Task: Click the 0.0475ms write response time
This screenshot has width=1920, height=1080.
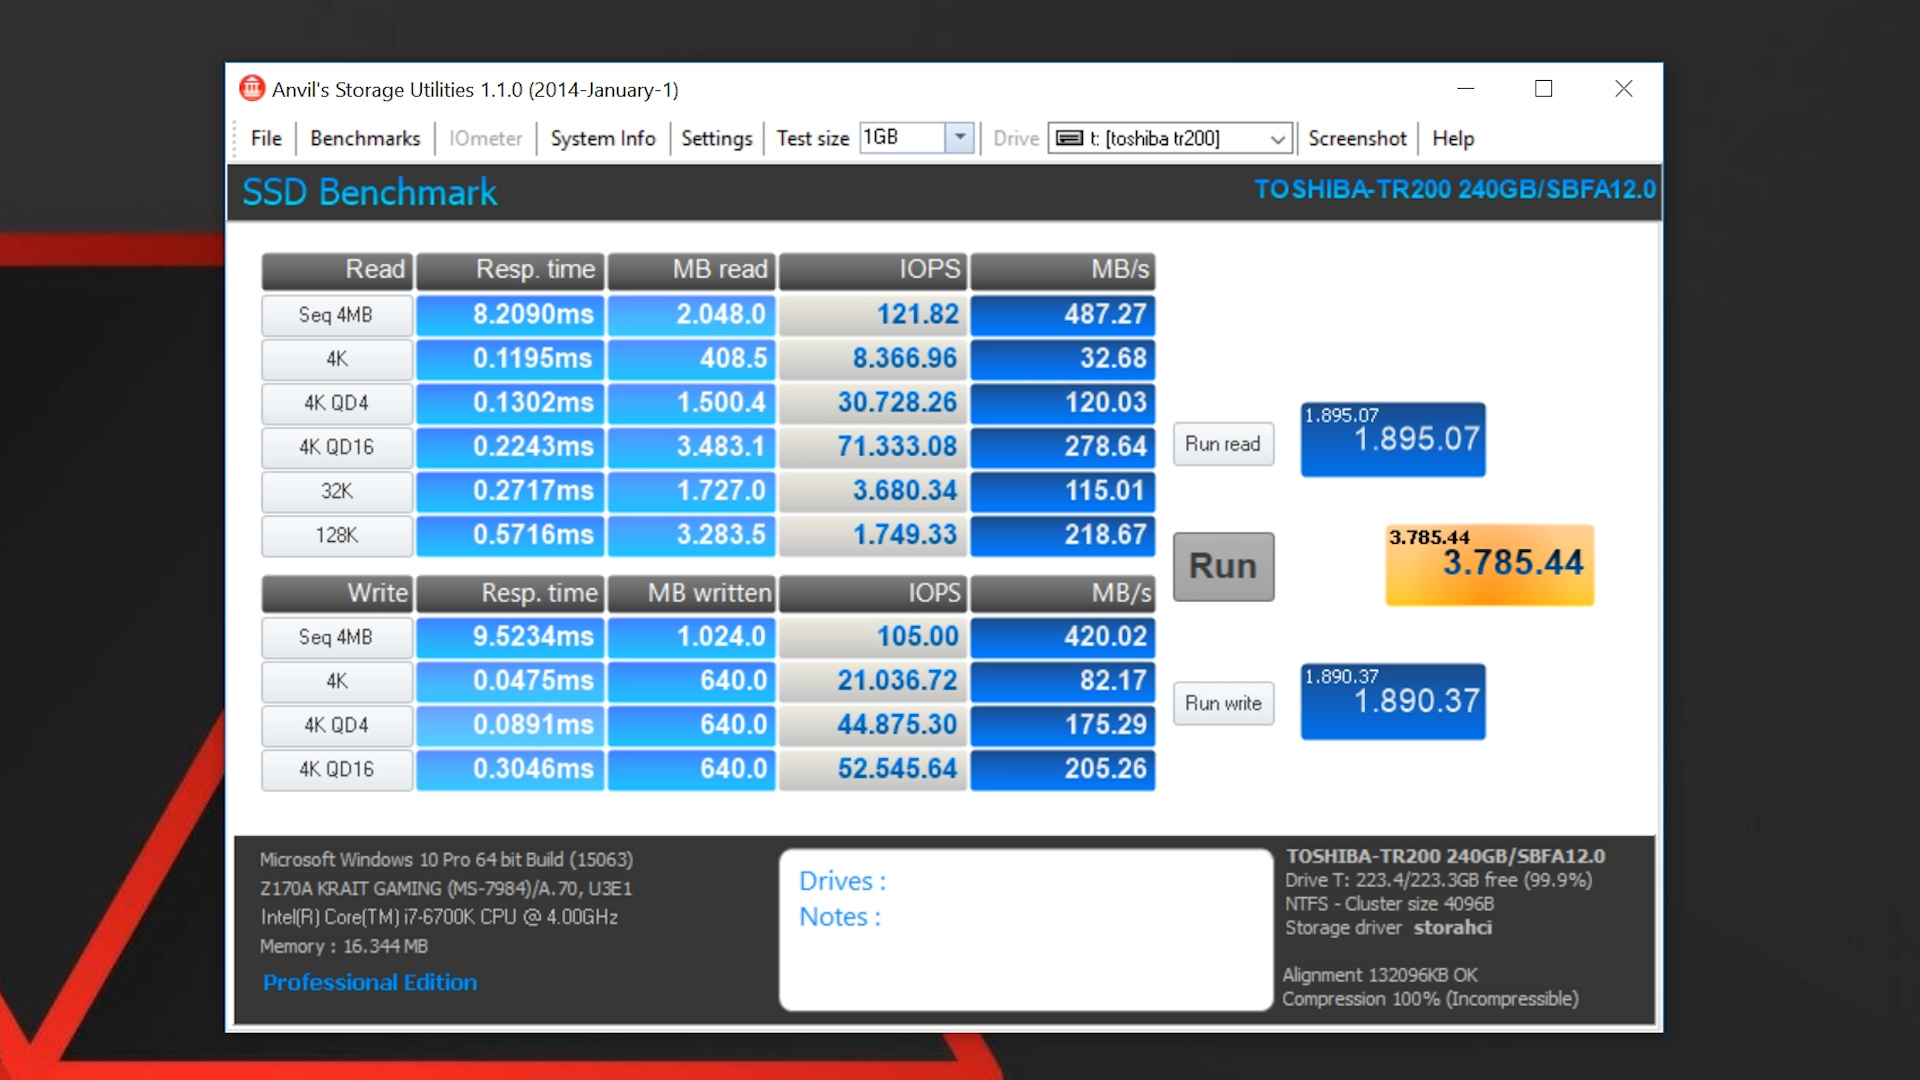Action: click(x=510, y=681)
